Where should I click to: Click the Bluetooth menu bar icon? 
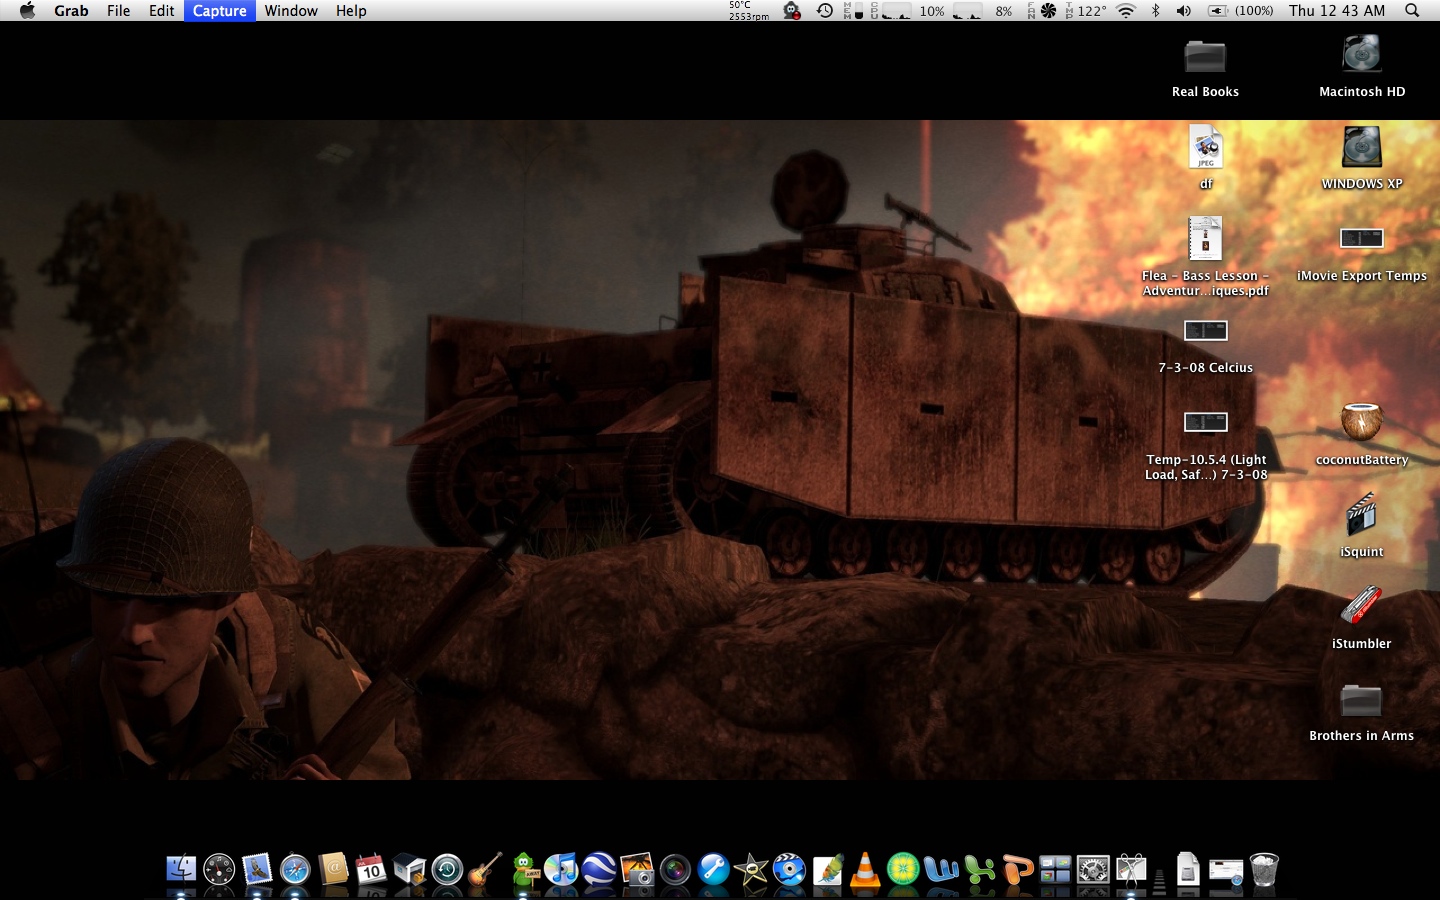point(1156,11)
